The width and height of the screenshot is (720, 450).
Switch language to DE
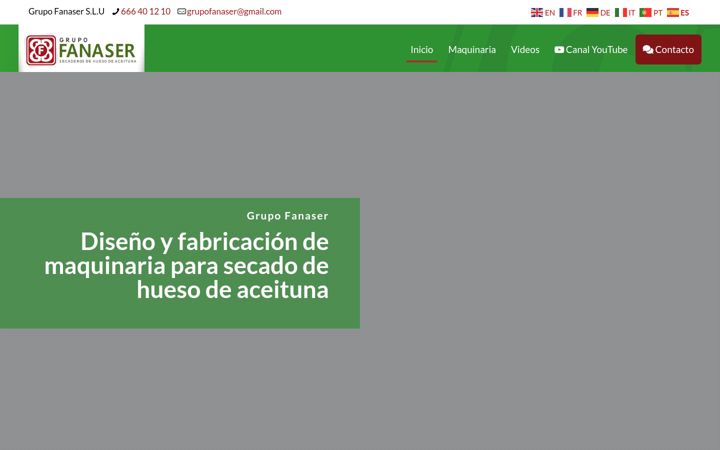(x=605, y=13)
